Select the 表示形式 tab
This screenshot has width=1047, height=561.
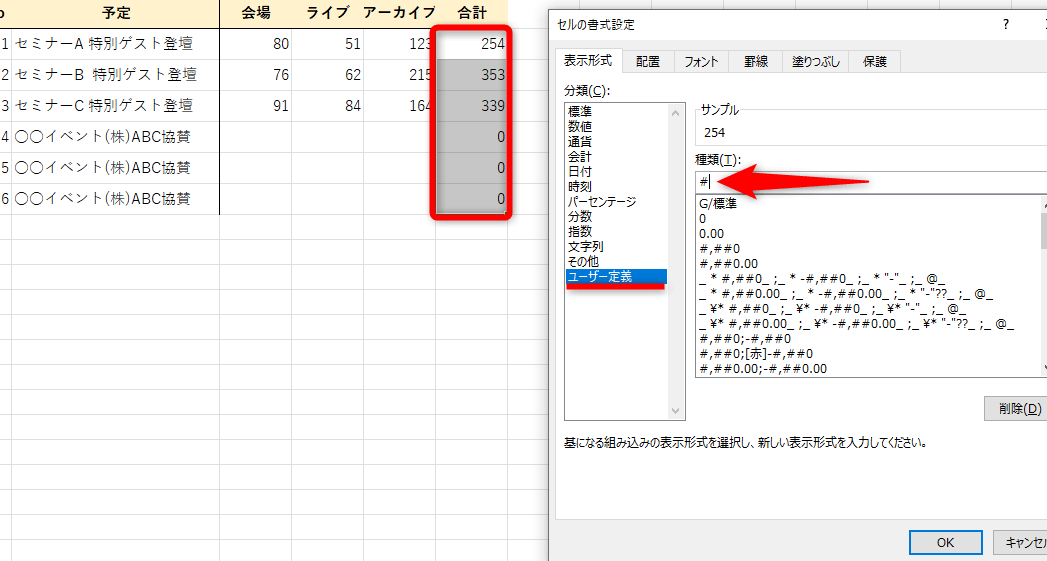pyautogui.click(x=588, y=60)
